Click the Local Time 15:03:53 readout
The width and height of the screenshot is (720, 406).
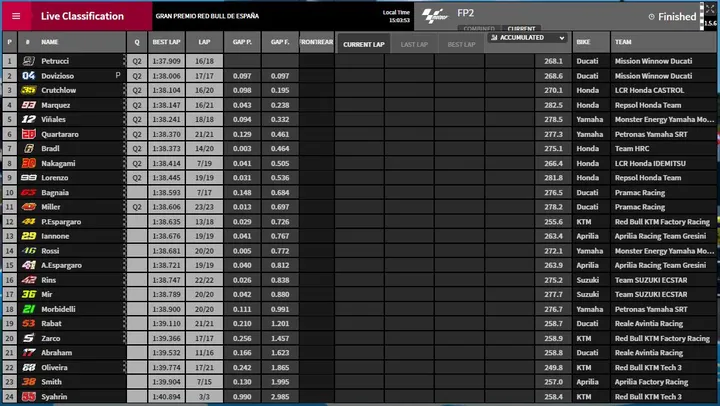pos(396,16)
